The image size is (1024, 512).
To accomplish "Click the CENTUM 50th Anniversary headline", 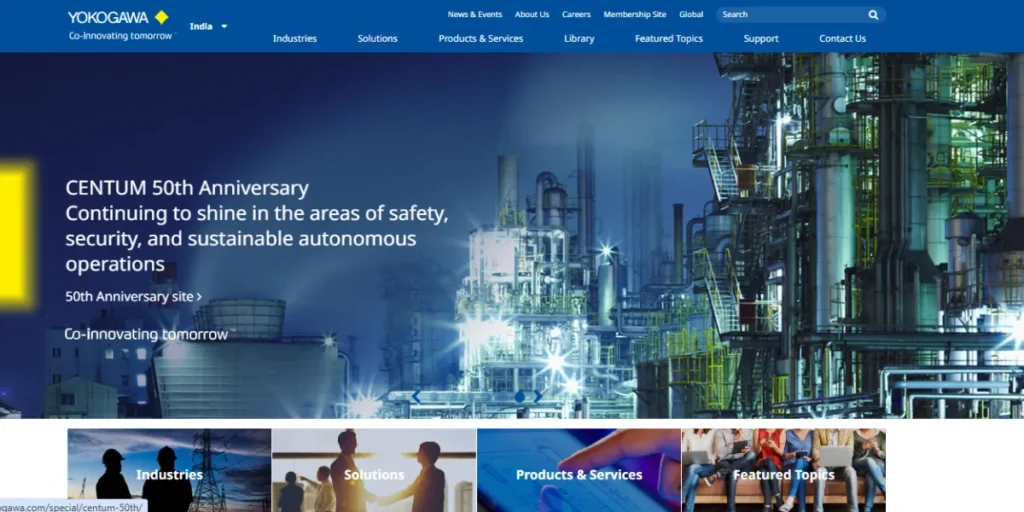I will [x=187, y=188].
